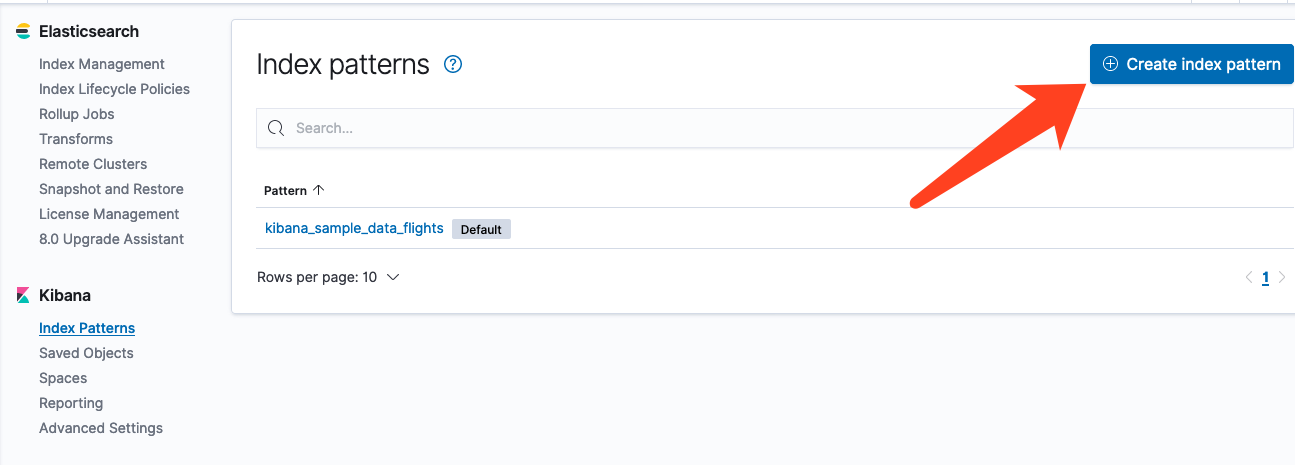Click the Kibana logo icon
Screen dimensions: 1295x465
click(x=23, y=296)
